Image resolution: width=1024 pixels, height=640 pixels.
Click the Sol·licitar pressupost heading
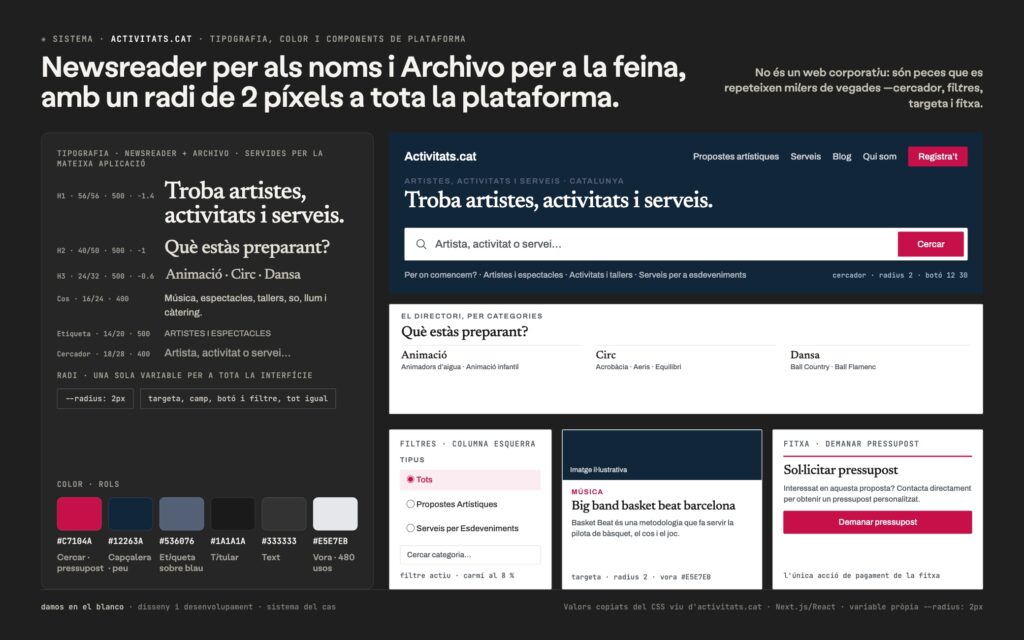tap(840, 470)
